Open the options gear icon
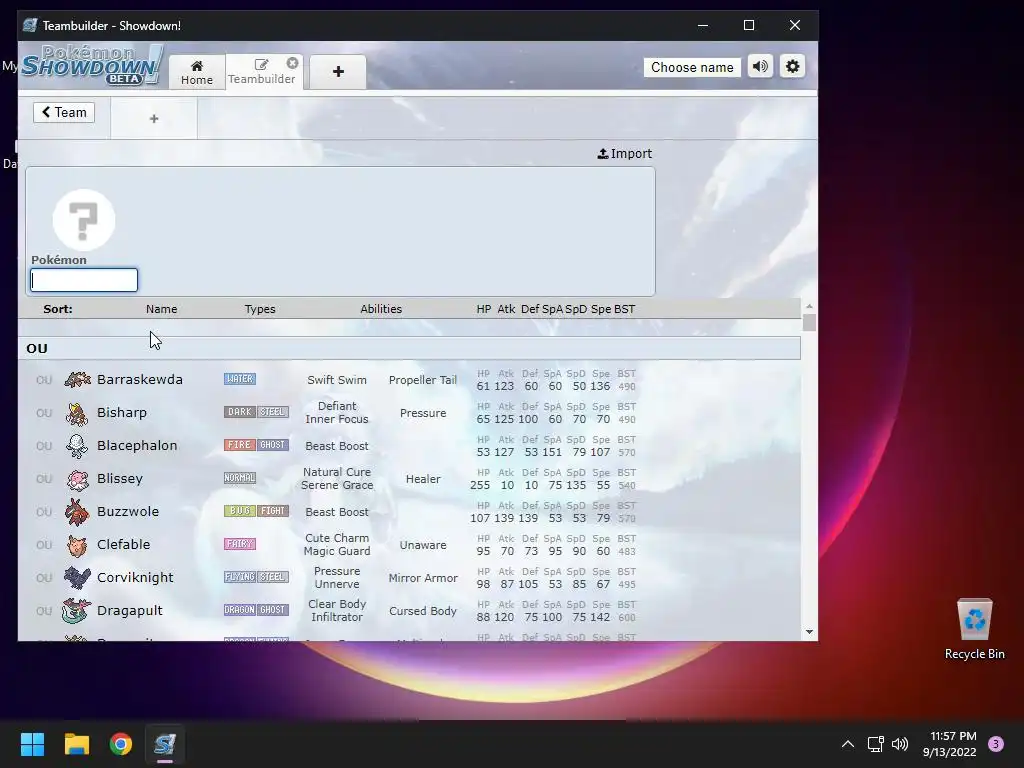The image size is (1024, 768). point(792,67)
